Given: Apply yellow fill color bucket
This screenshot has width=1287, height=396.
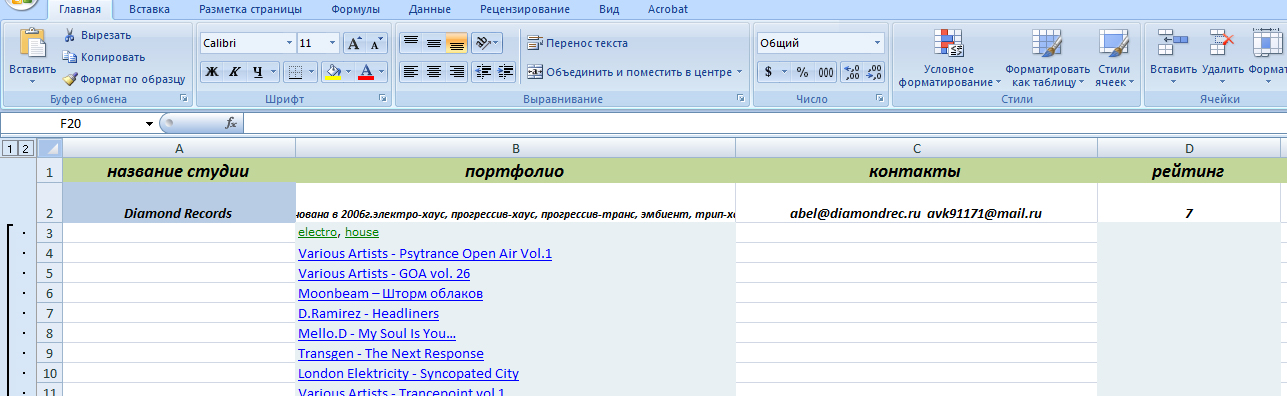Looking at the screenshot, I should (x=333, y=72).
